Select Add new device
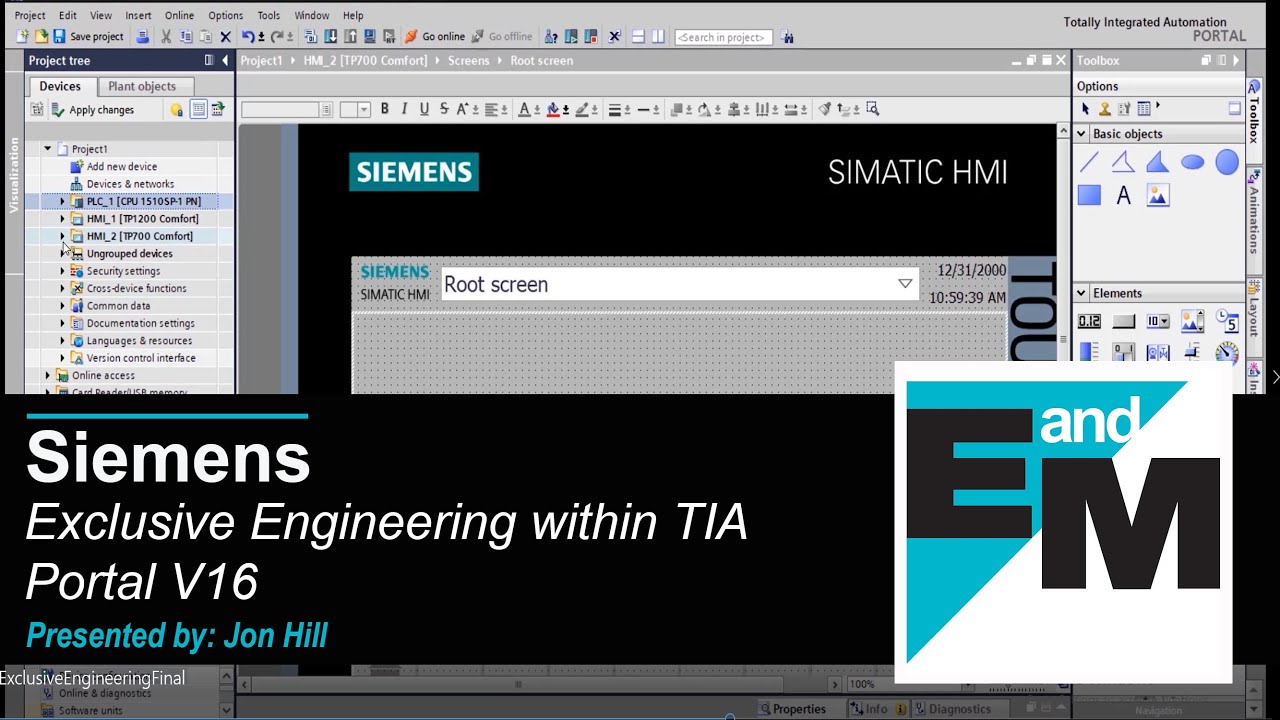1280x720 pixels. click(x=121, y=167)
